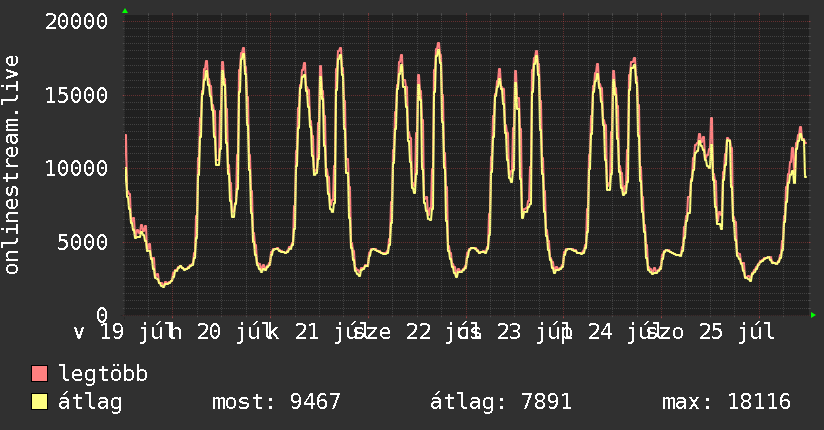824x430 pixels.
Task: Click the highest peak on 22 júl
Action: (x=438, y=44)
